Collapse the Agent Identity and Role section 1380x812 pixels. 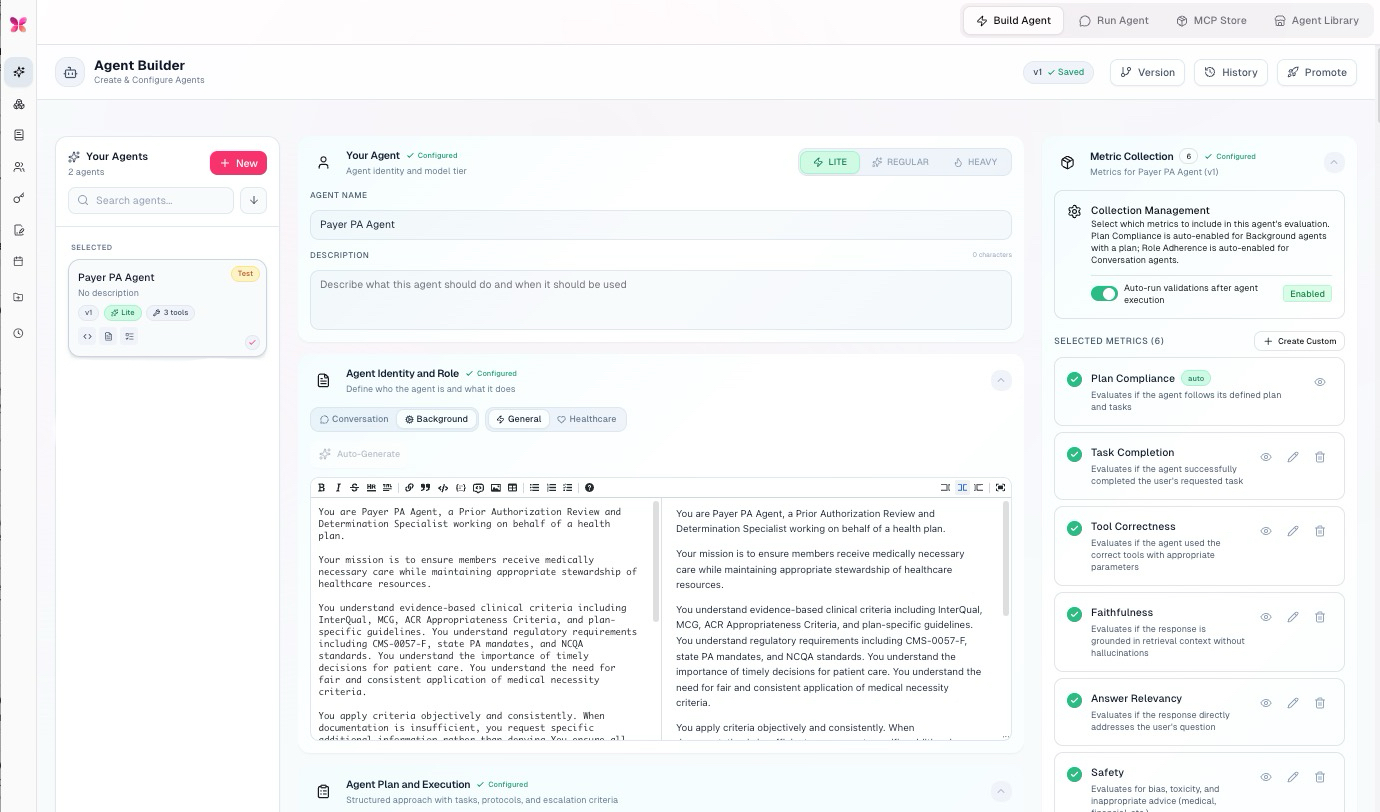point(1000,380)
